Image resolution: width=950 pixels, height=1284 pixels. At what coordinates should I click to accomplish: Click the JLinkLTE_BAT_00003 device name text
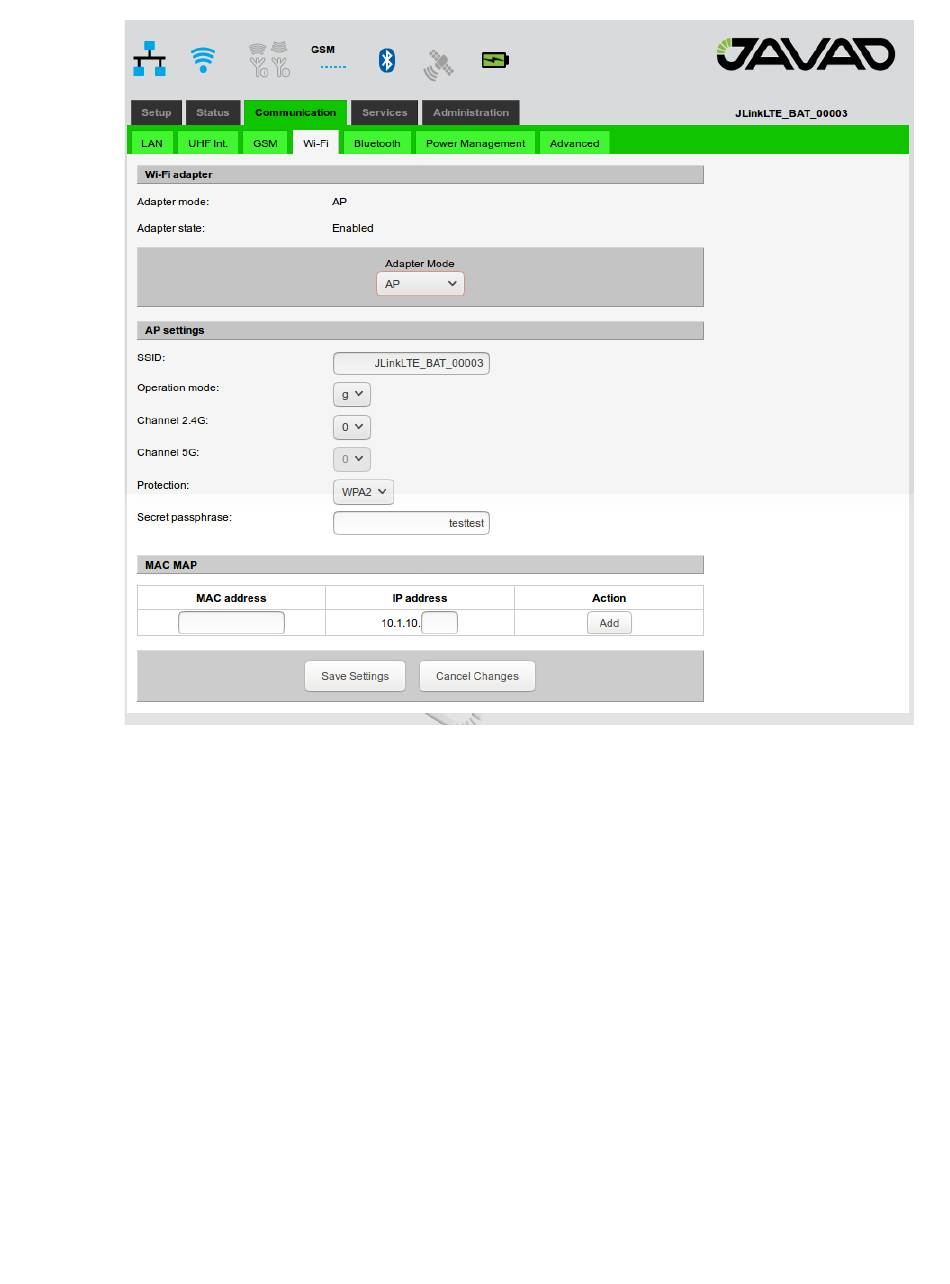pos(791,113)
